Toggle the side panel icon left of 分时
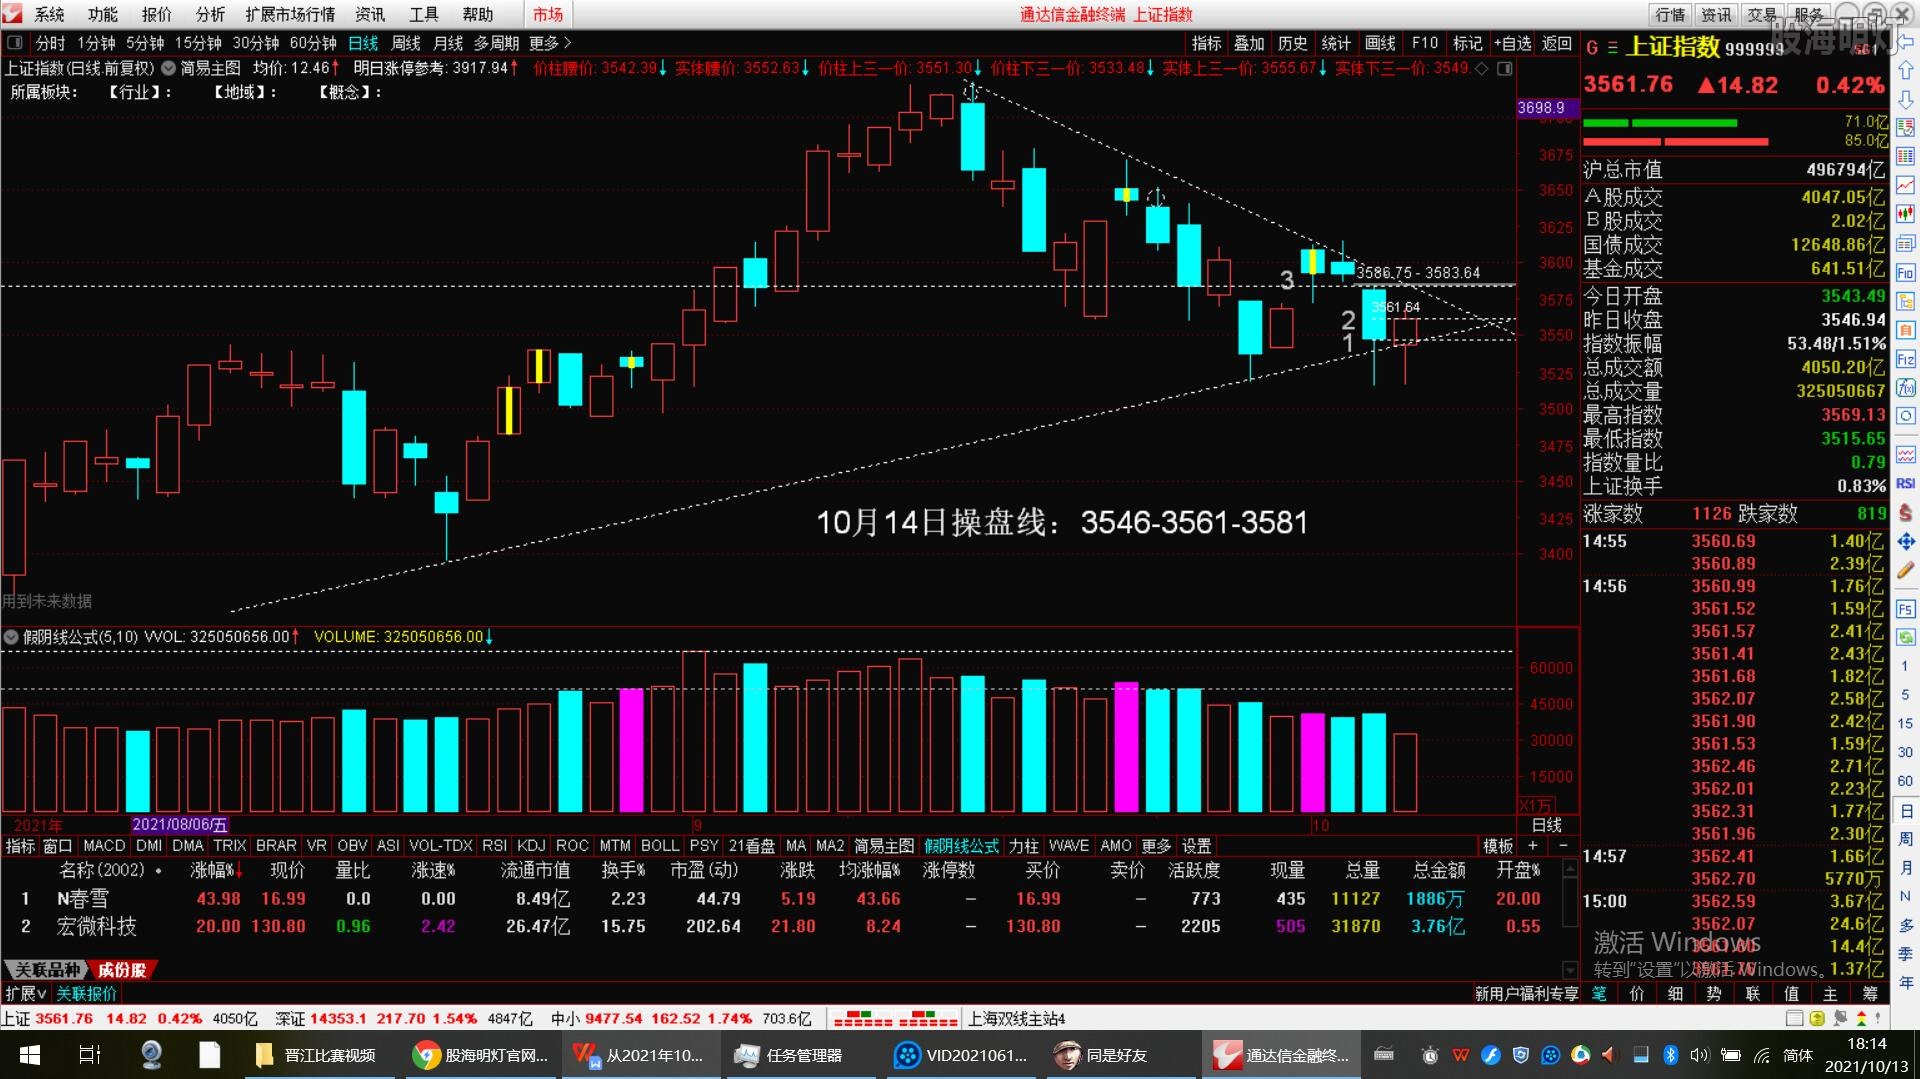Image resolution: width=1920 pixels, height=1079 pixels. [14, 43]
